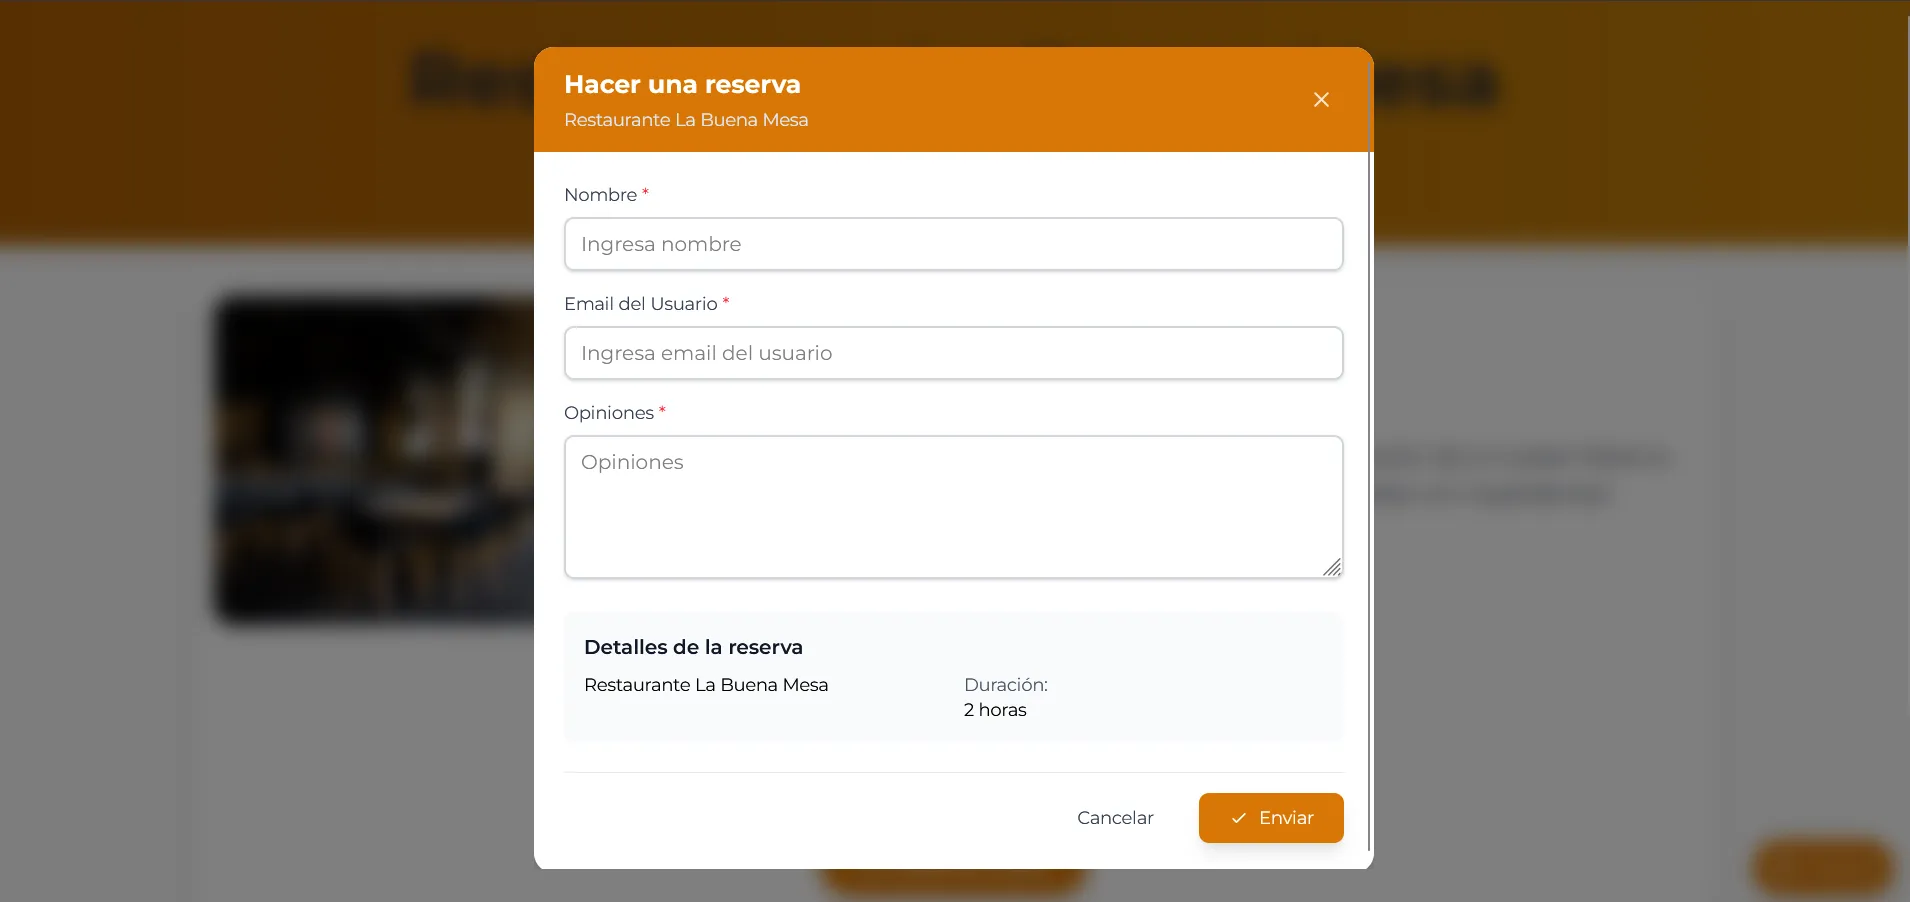This screenshot has width=1910, height=902.
Task: Click the red asterisk next to Nombre
Action: point(645,191)
